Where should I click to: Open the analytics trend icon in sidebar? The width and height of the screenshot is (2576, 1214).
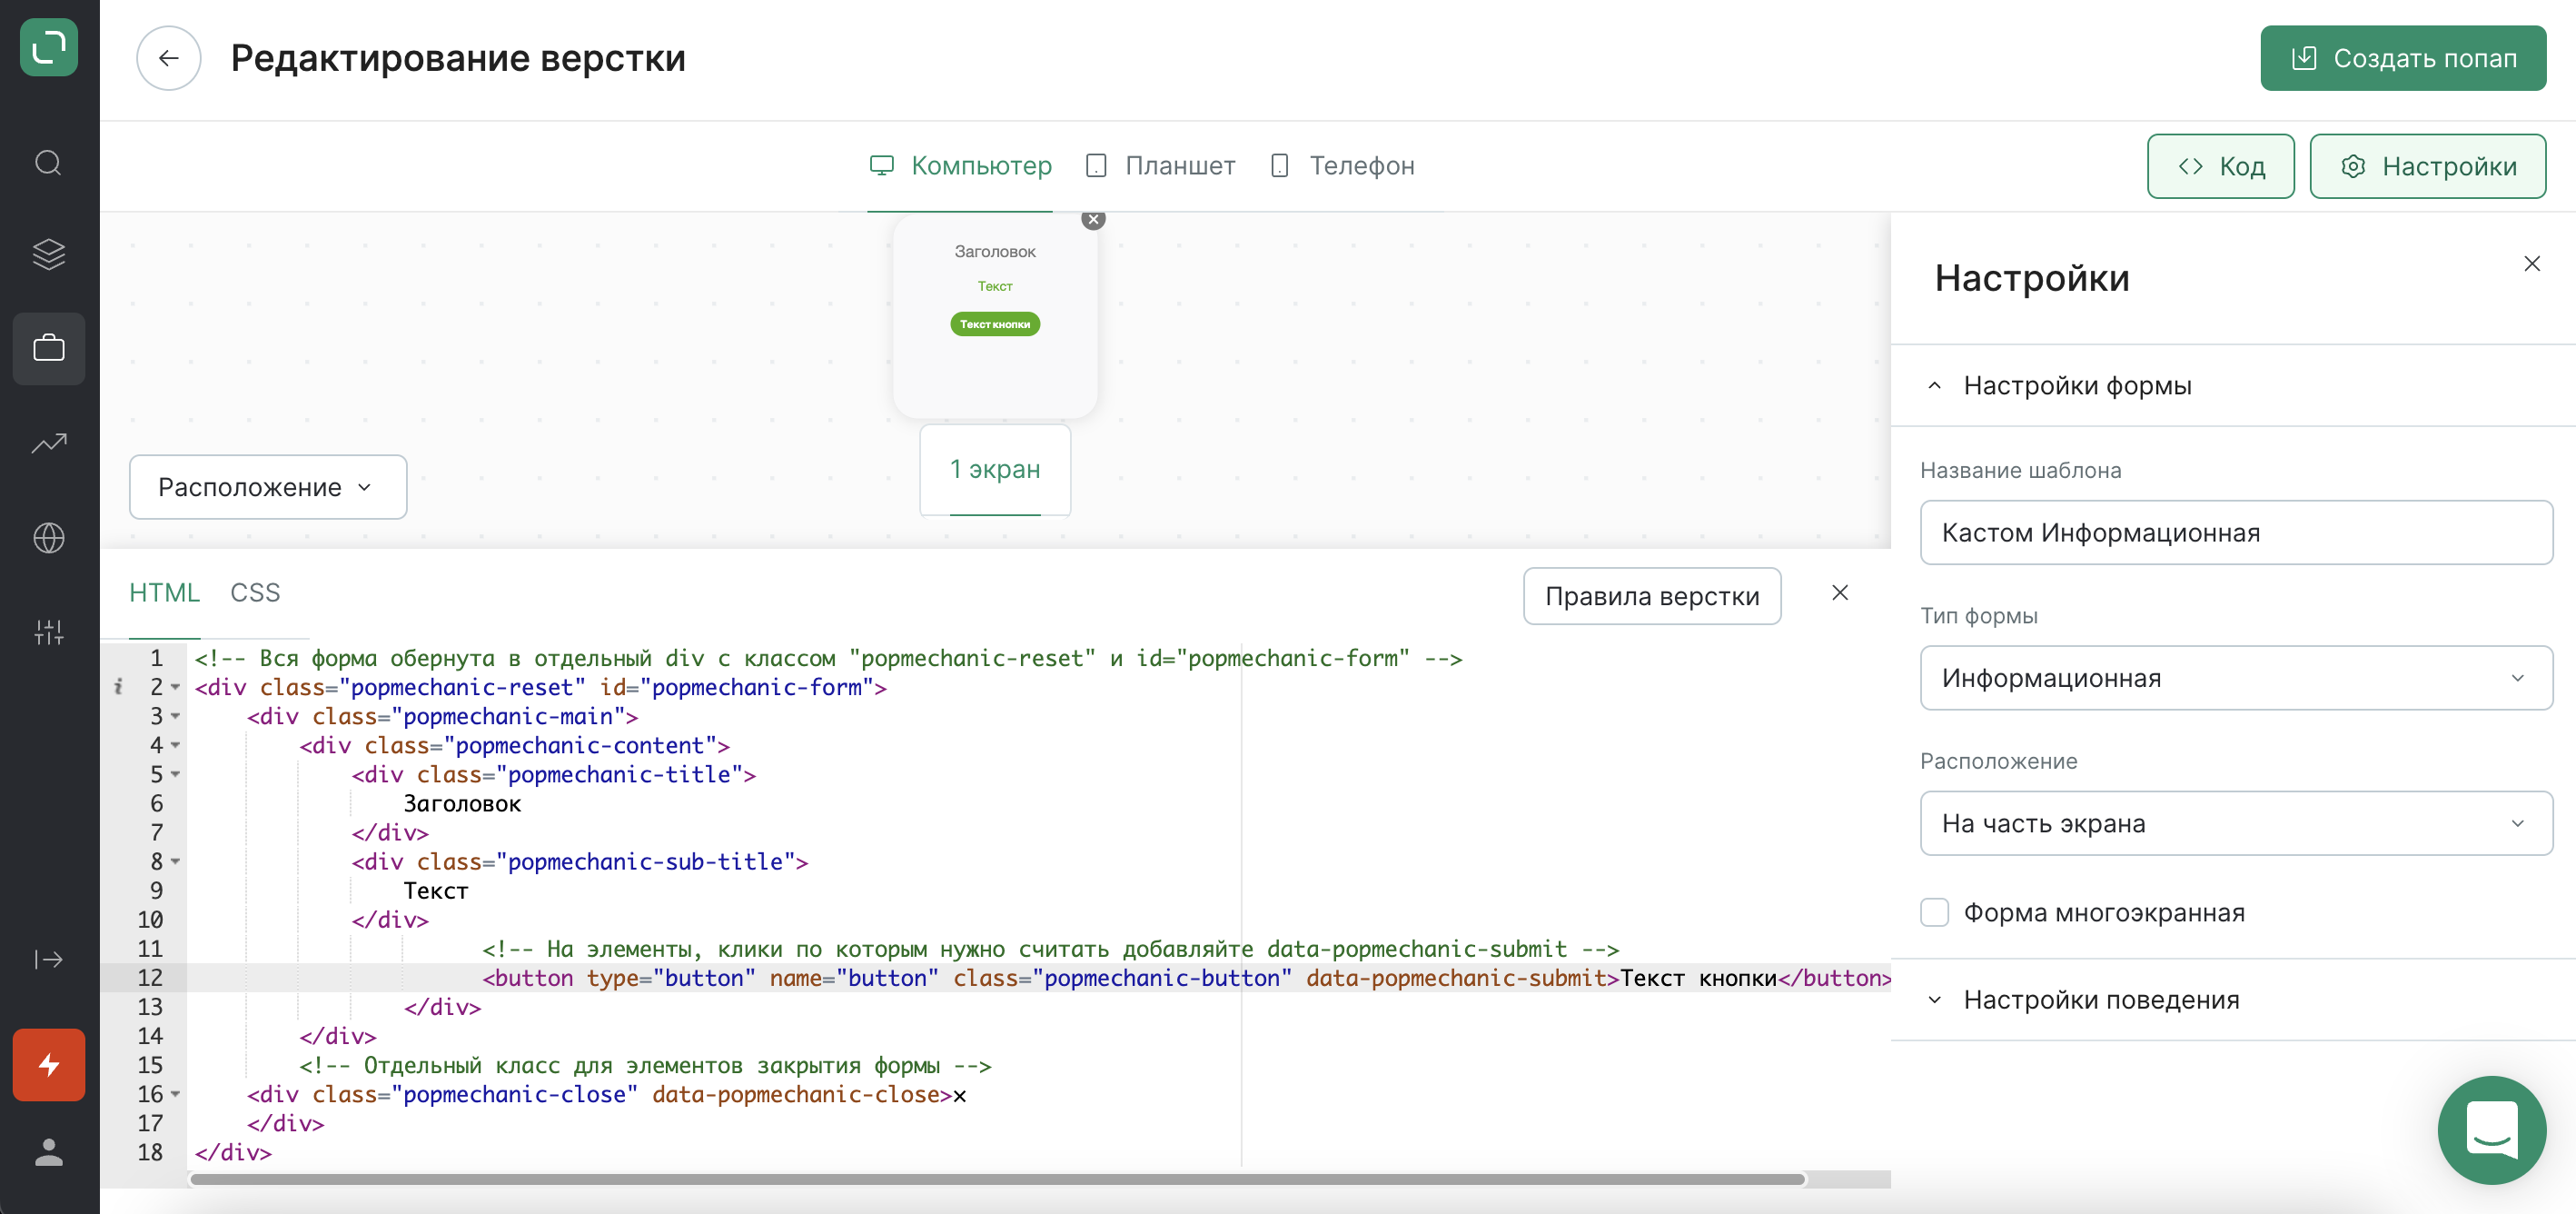[x=49, y=443]
